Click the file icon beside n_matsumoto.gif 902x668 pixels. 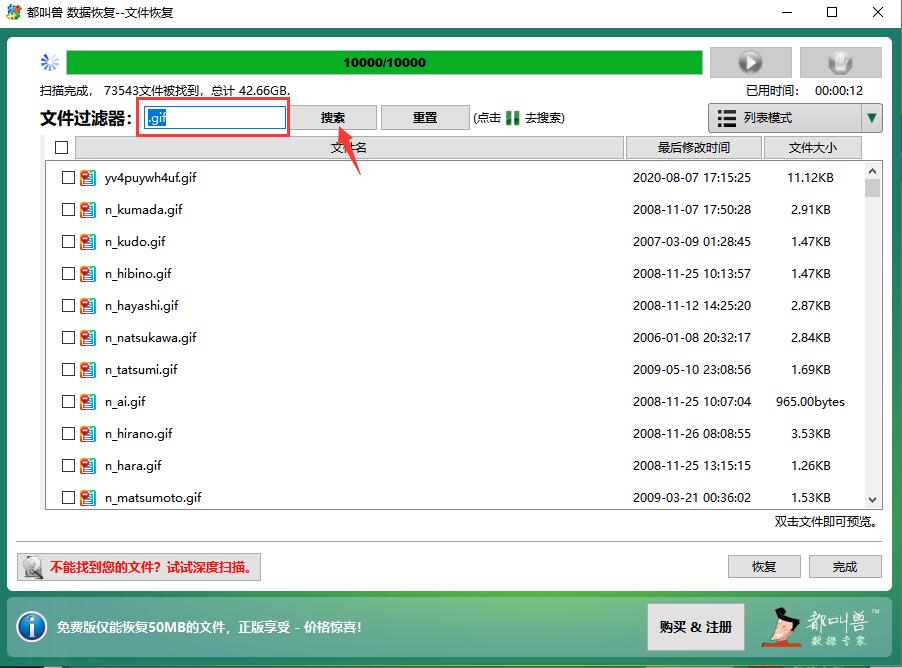88,498
